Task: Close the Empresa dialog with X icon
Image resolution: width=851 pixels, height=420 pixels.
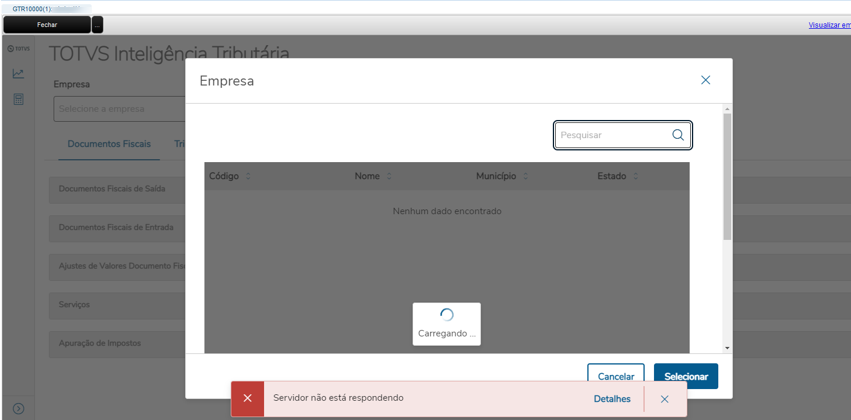Action: pyautogui.click(x=706, y=80)
